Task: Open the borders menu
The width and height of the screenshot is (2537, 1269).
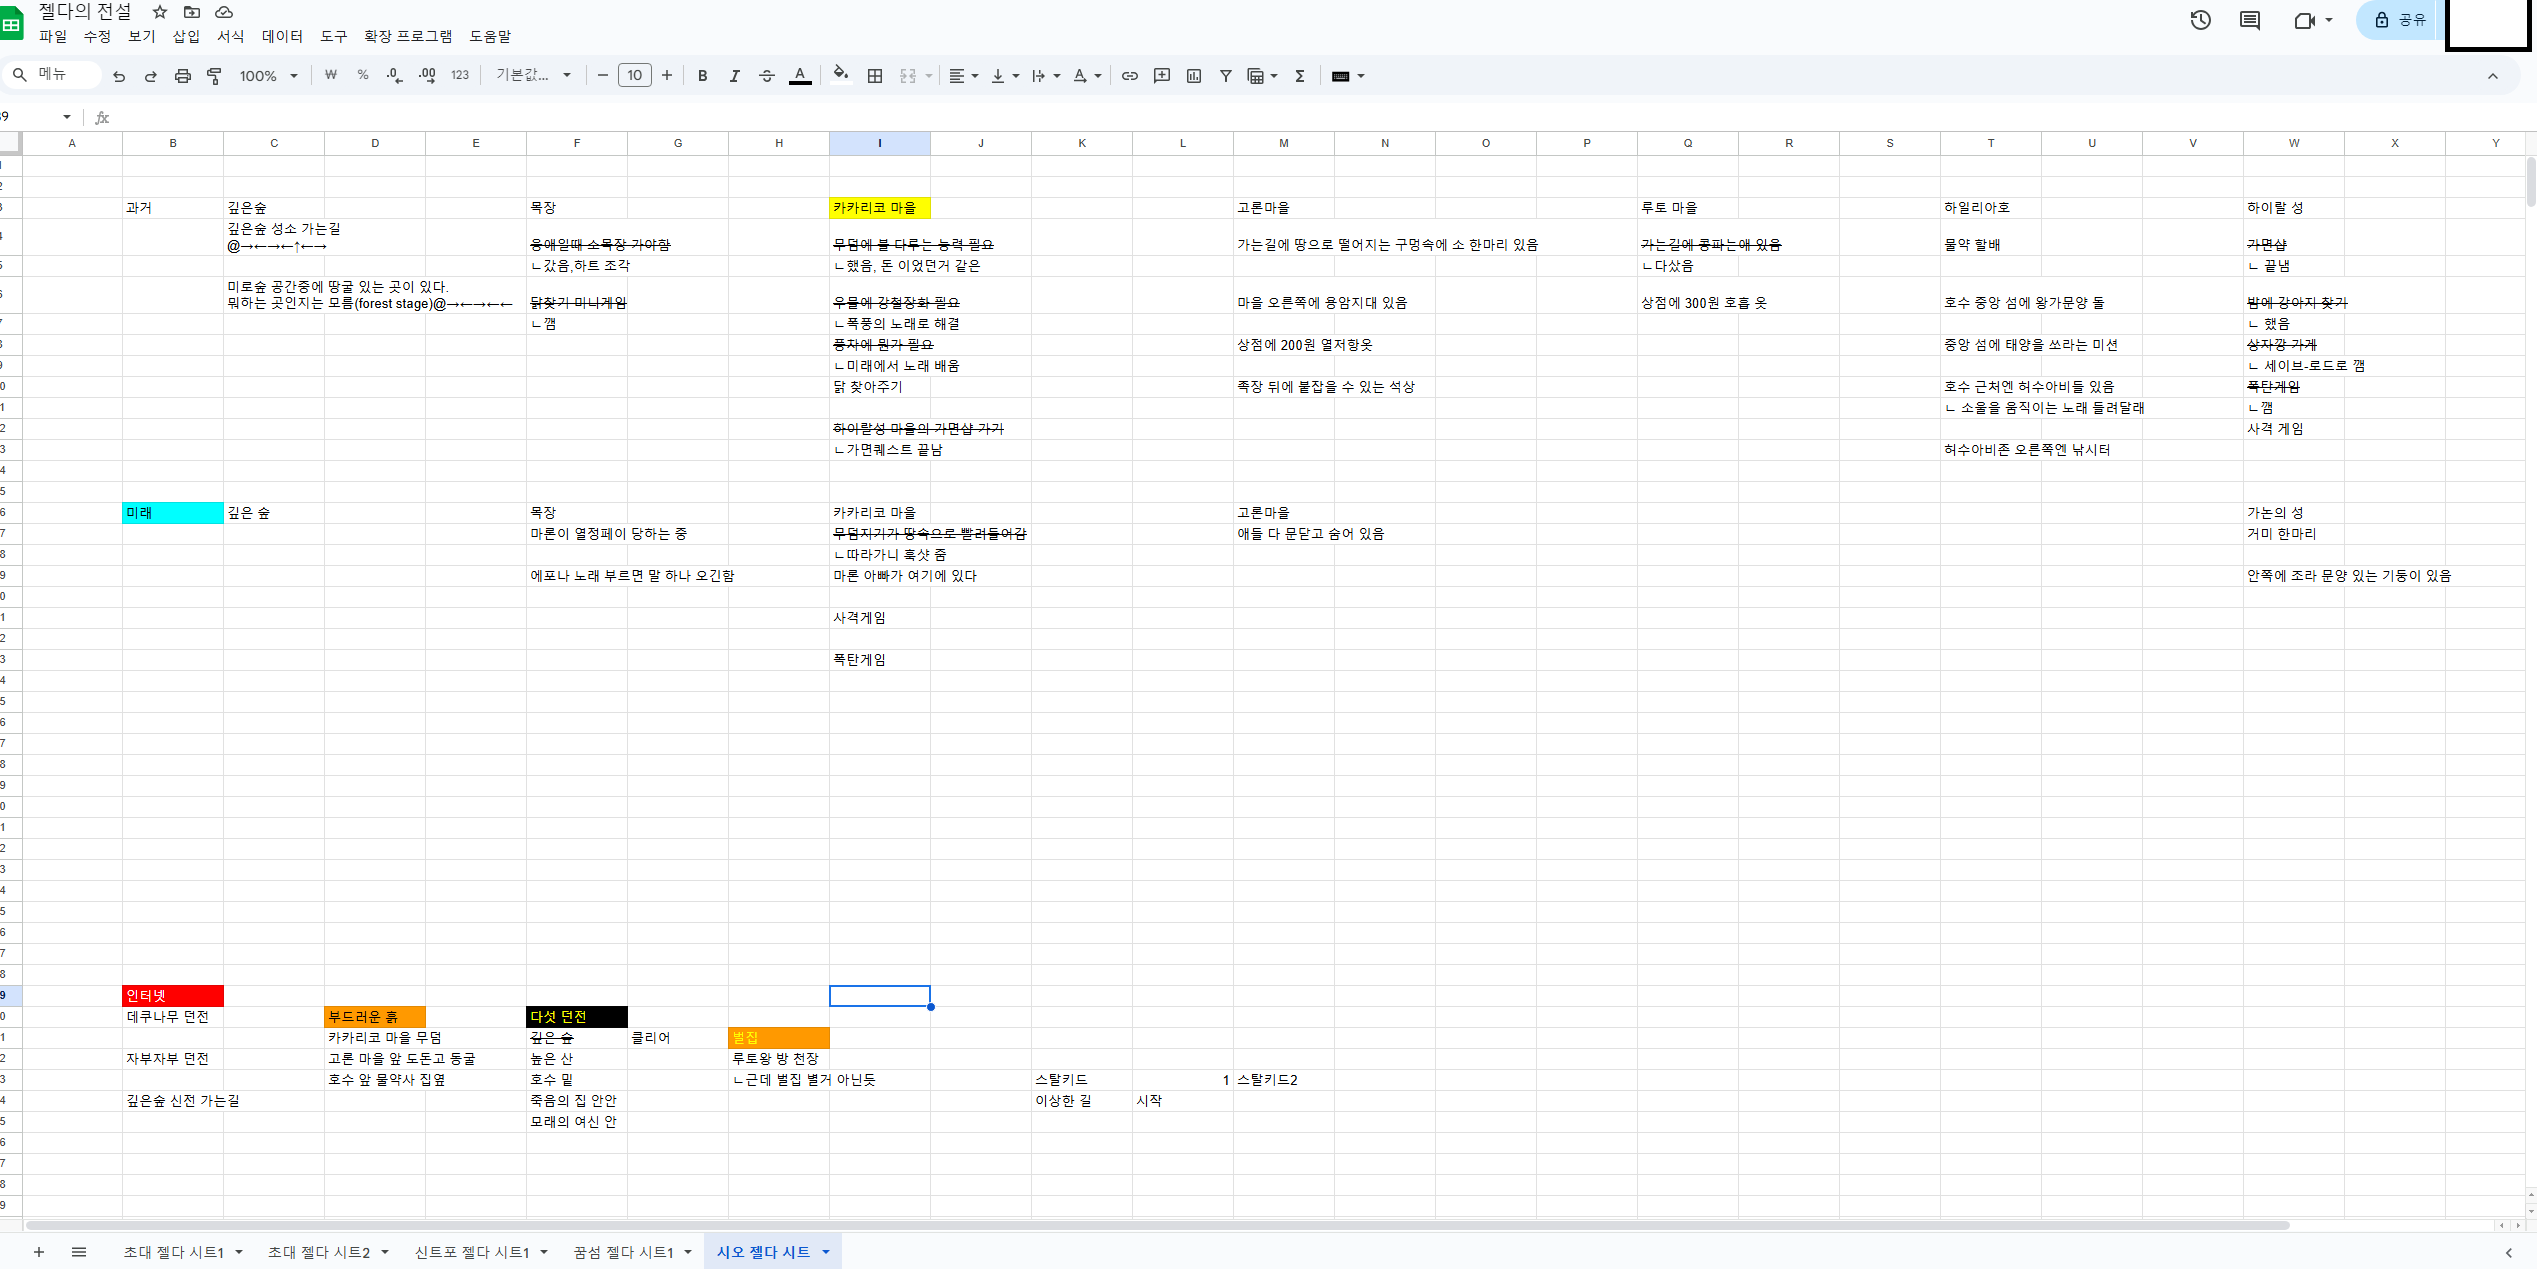Action: [875, 76]
